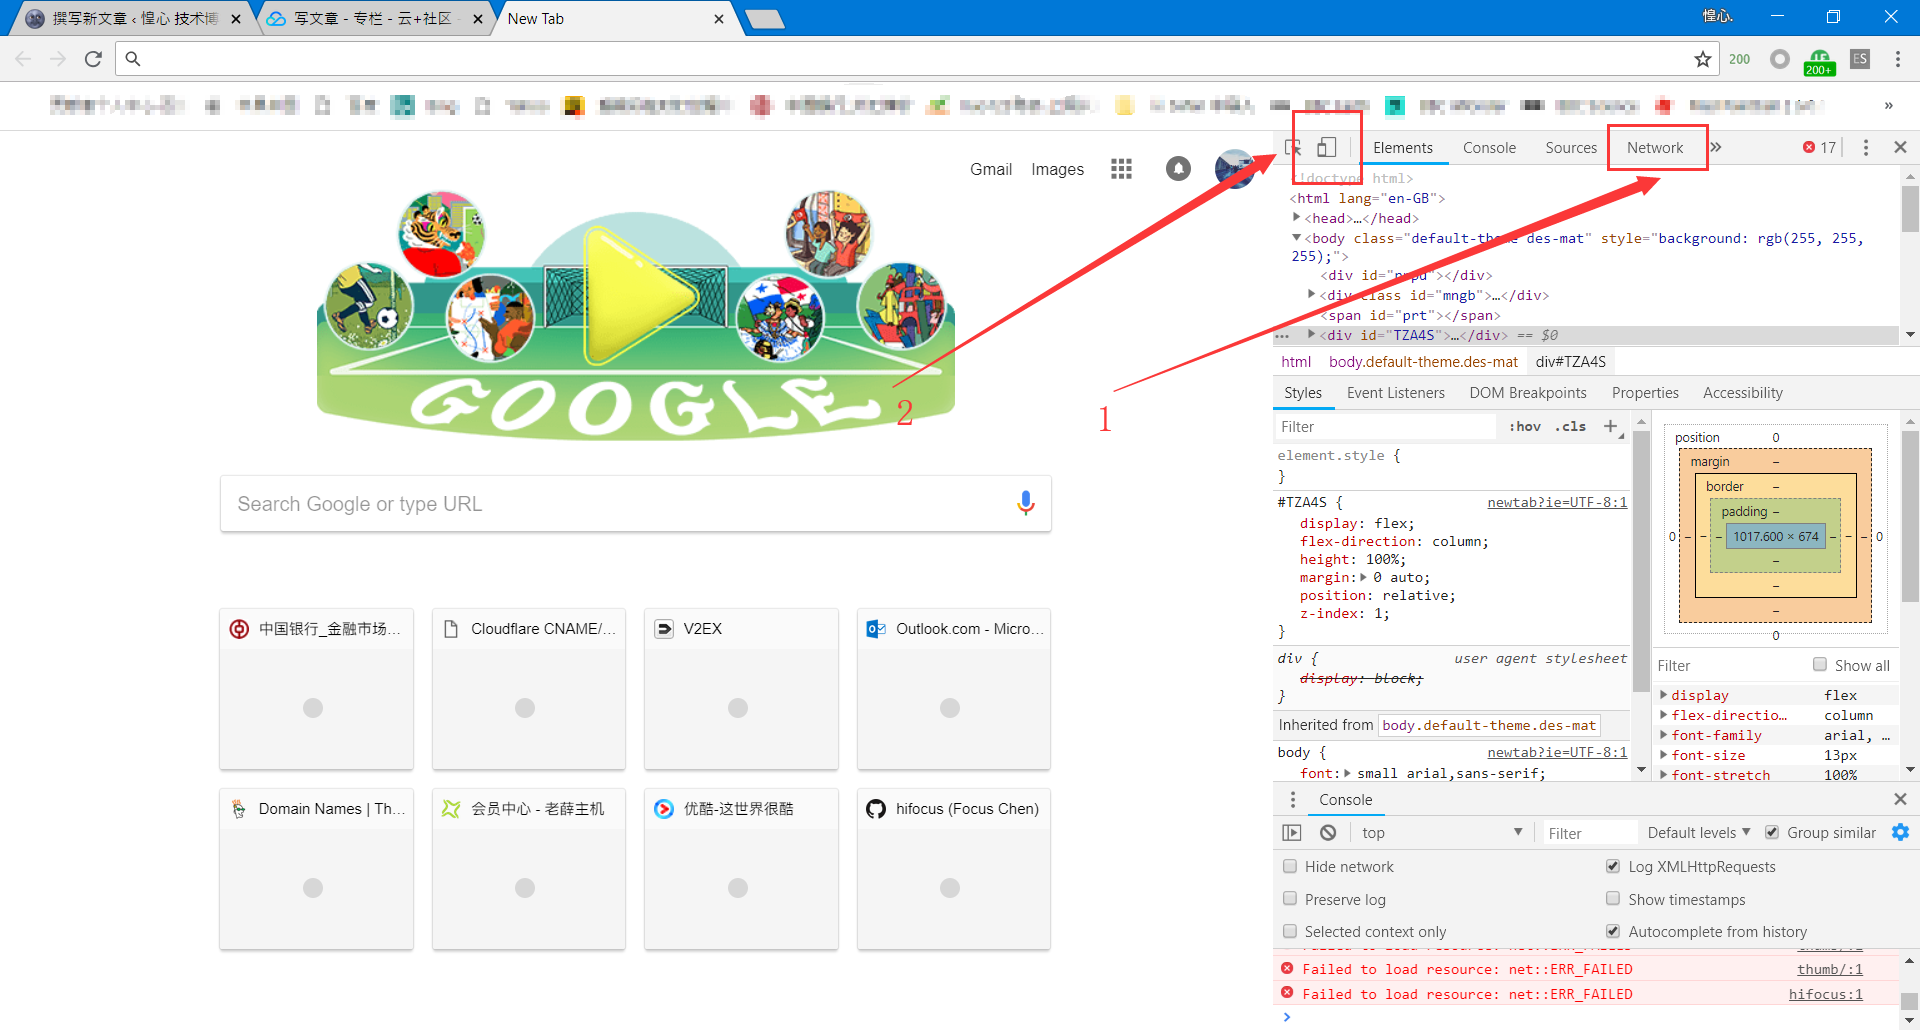Uncheck Group similar
Viewport: 1920px width, 1030px height.
coord(1772,832)
